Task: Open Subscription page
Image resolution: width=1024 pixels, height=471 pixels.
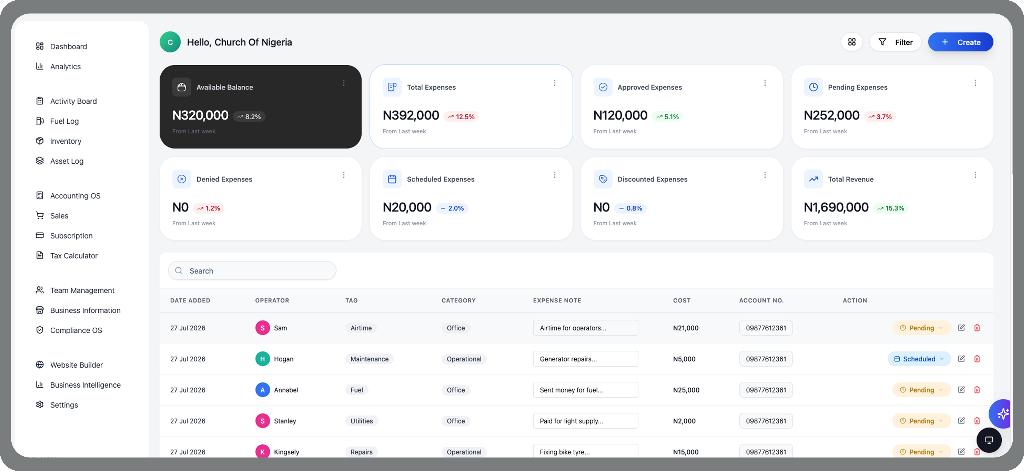Action: pyautogui.click(x=64, y=236)
